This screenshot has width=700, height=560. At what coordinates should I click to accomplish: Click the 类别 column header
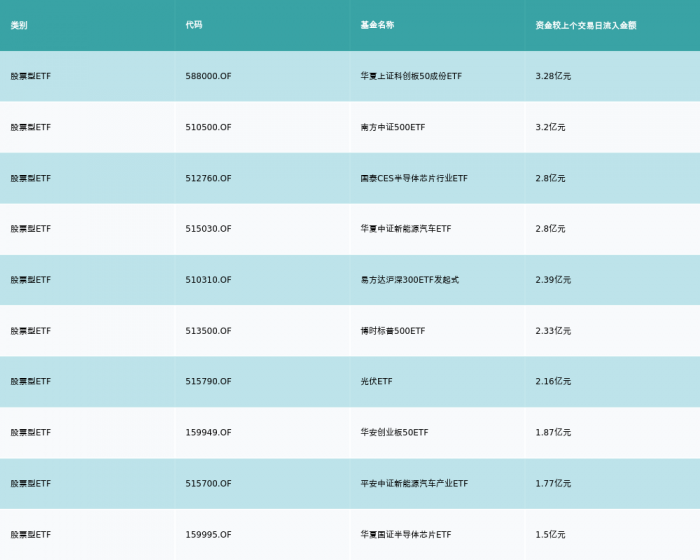point(19,25)
